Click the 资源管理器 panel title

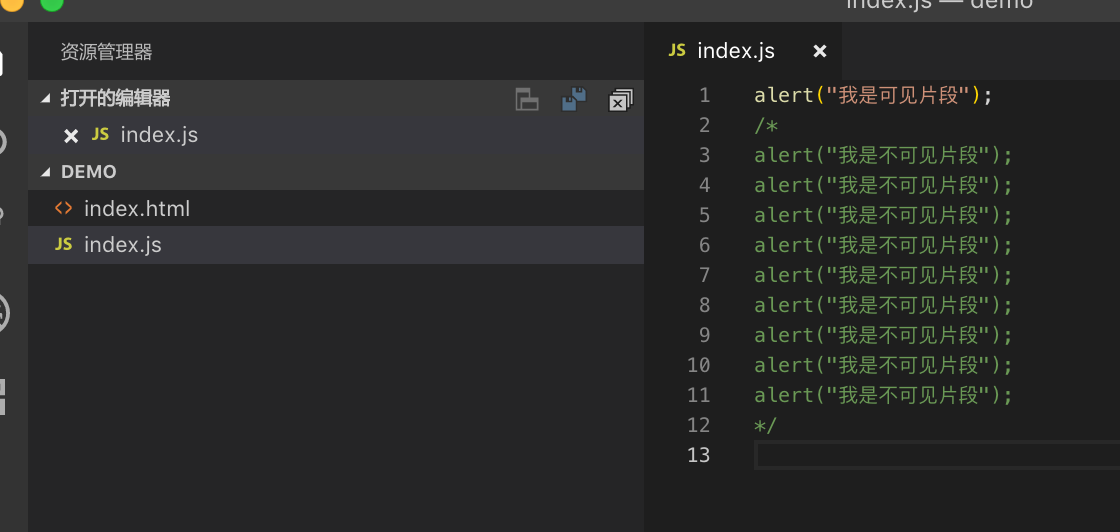pyautogui.click(x=106, y=52)
